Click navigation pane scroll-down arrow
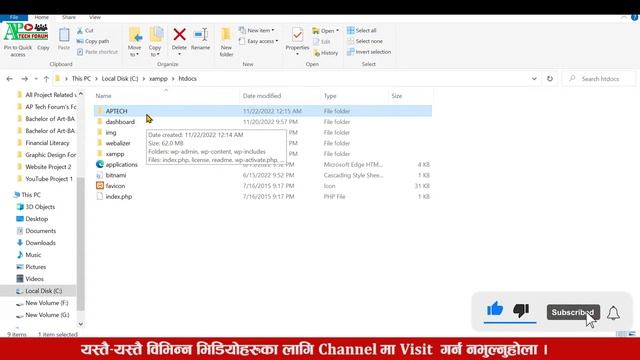Image resolution: width=640 pixels, height=360 pixels. click(81, 324)
